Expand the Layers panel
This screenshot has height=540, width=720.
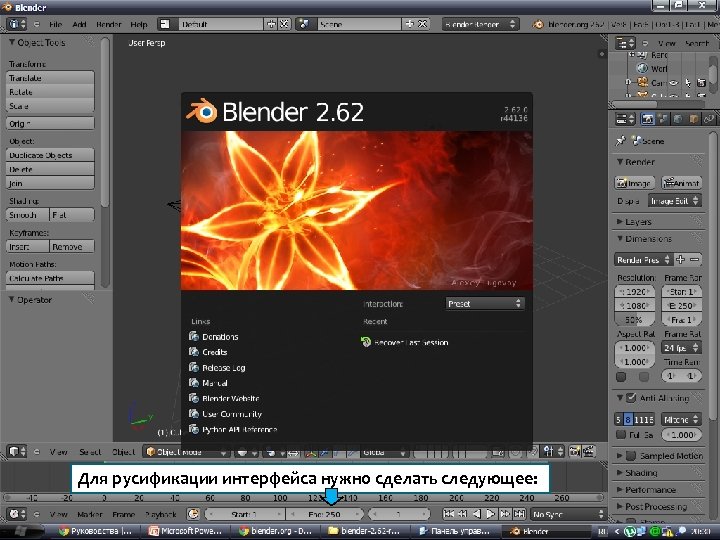(619, 221)
